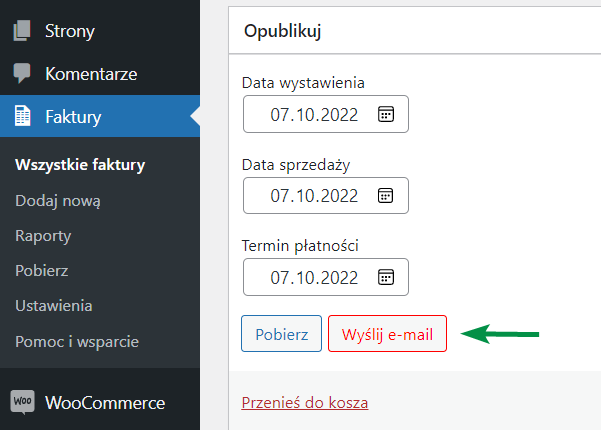Screen dimensions: 601x430
Task: Open calendar picker for Data sprzedaży
Action: click(x=386, y=195)
